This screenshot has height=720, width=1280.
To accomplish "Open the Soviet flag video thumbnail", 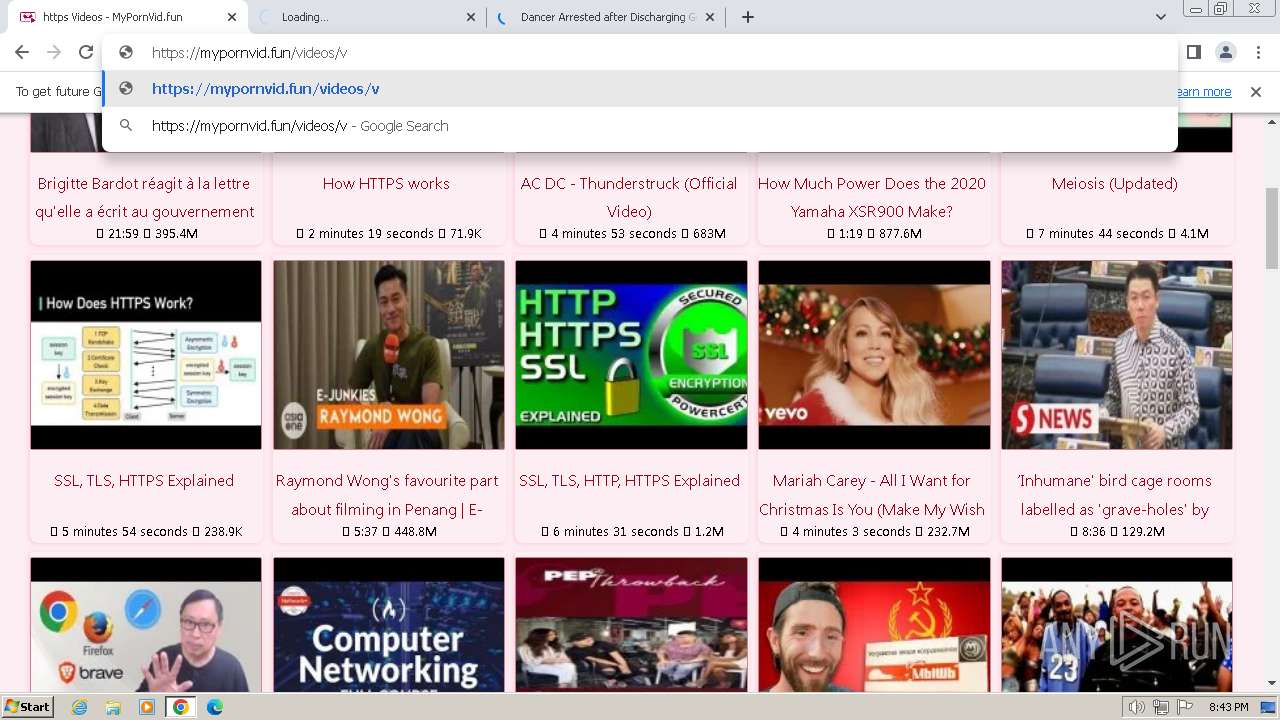I will [x=874, y=625].
